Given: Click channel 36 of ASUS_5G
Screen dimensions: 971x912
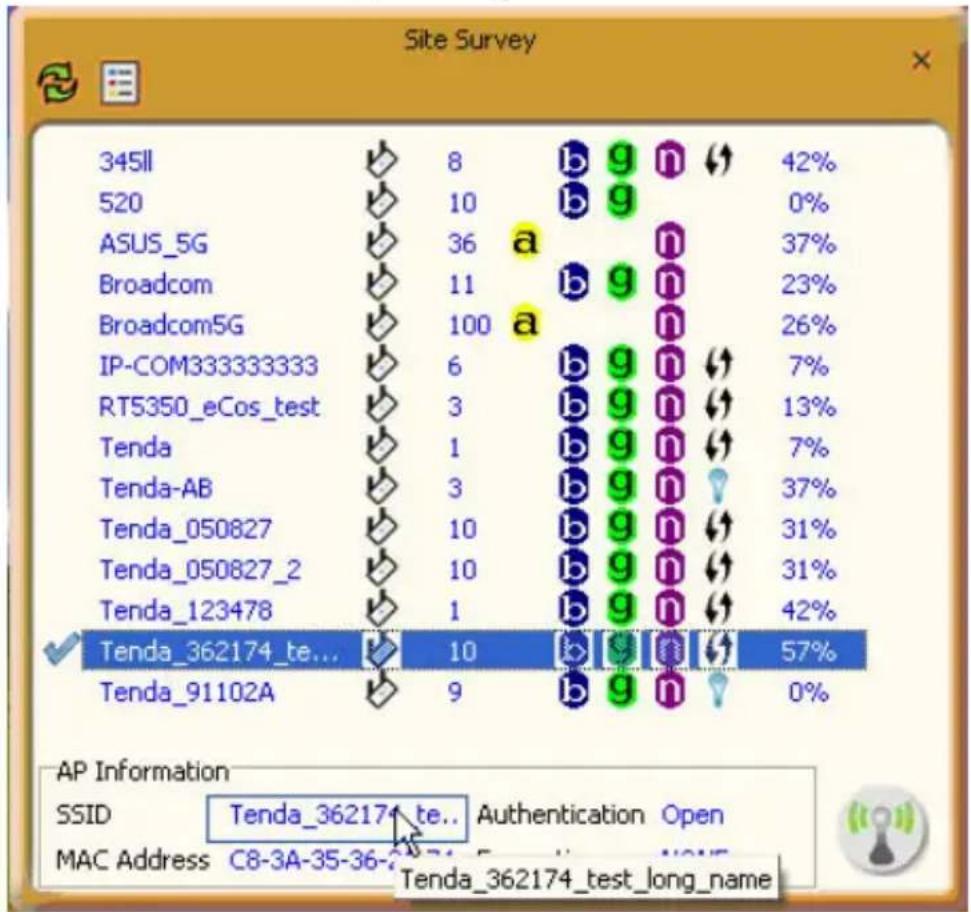Looking at the screenshot, I should point(462,244).
